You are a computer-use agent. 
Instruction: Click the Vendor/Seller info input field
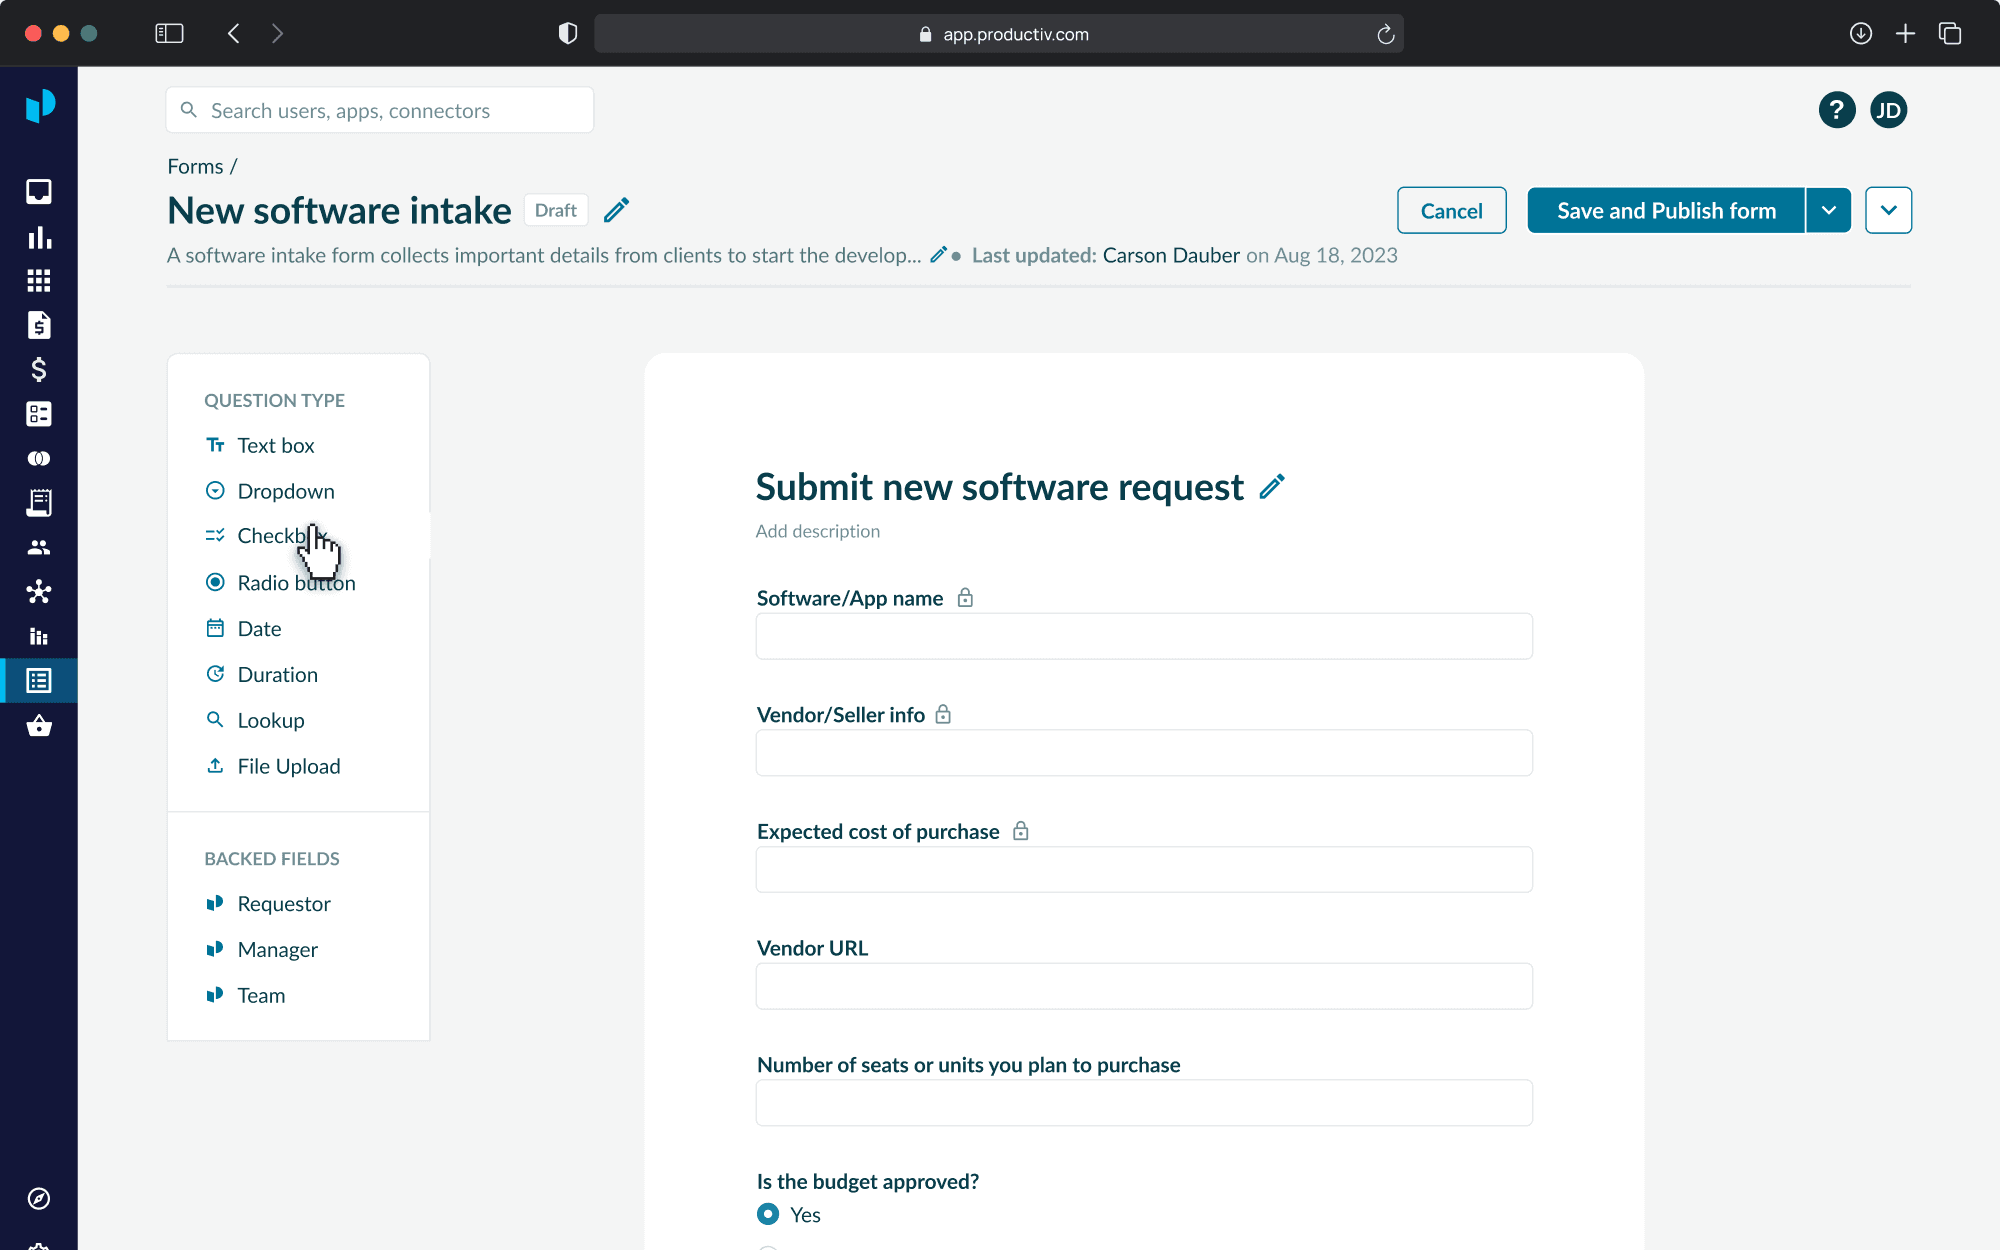tap(1144, 753)
